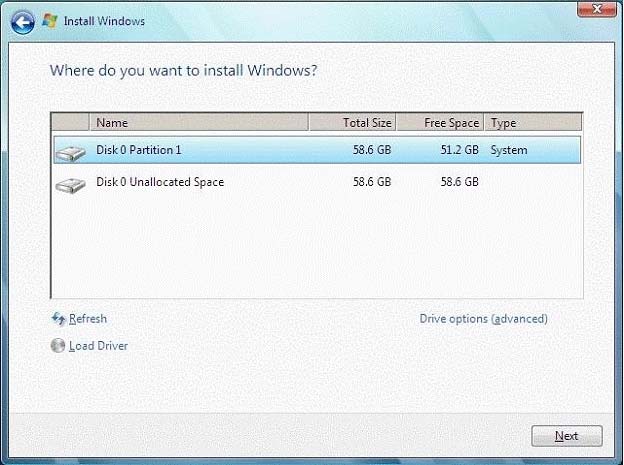This screenshot has height=465, width=624.
Task: Select the Disk 0 Partition 1 row
Action: tap(317, 150)
